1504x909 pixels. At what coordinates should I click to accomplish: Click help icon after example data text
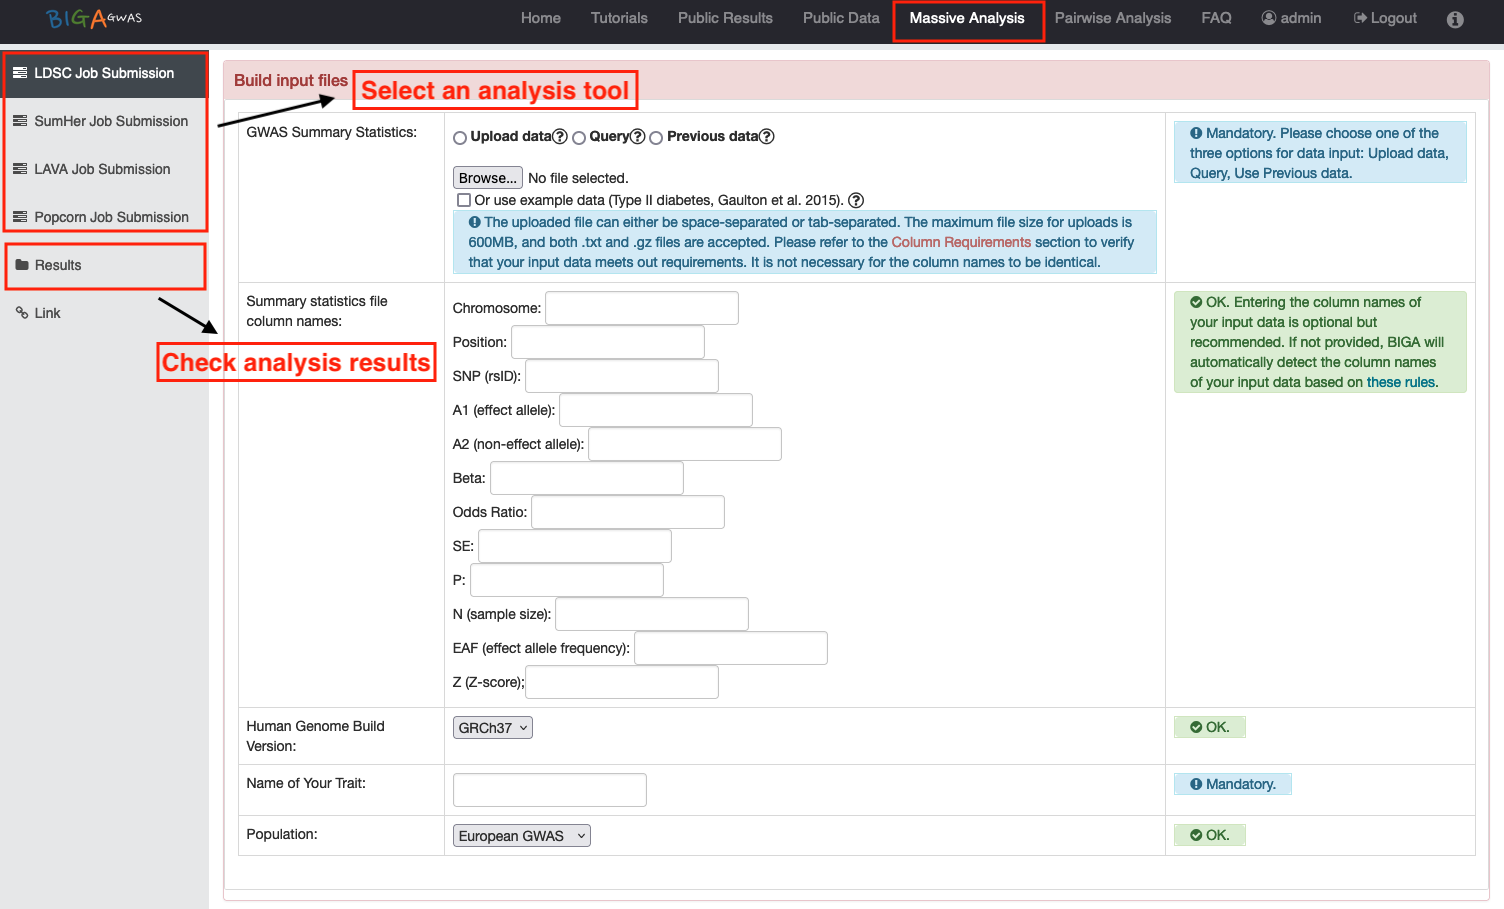coord(856,200)
